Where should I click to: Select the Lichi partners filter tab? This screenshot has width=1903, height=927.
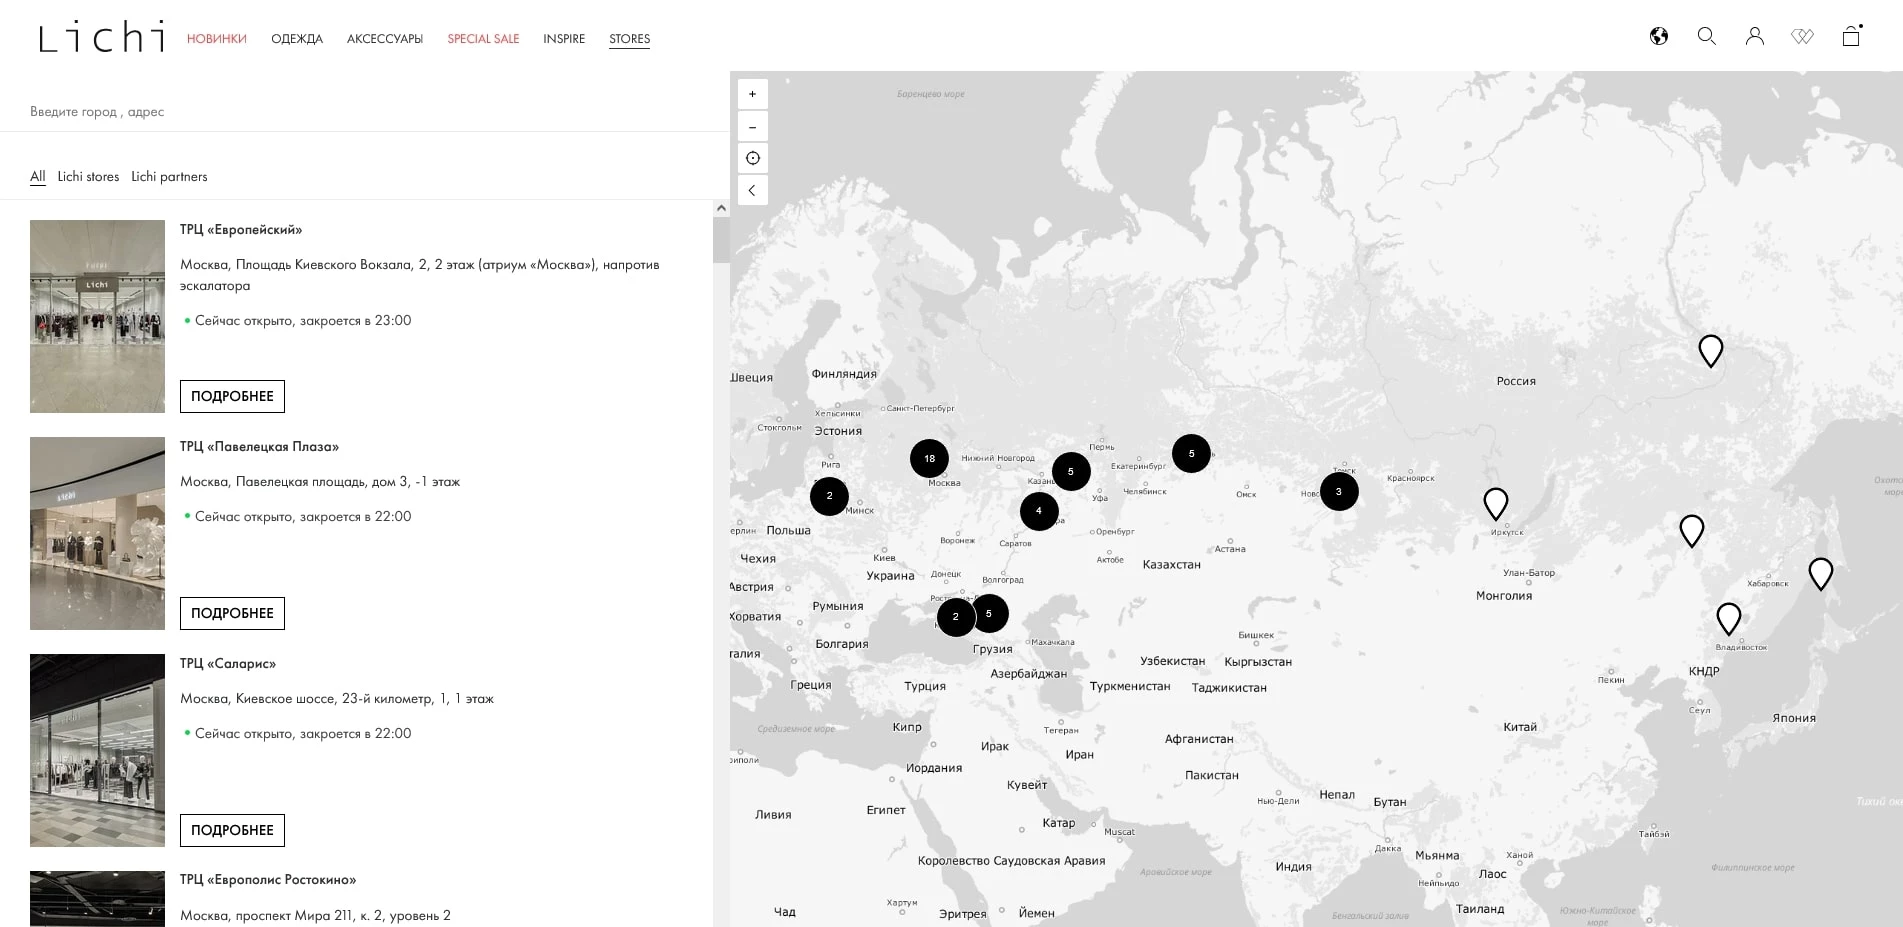[x=169, y=177]
